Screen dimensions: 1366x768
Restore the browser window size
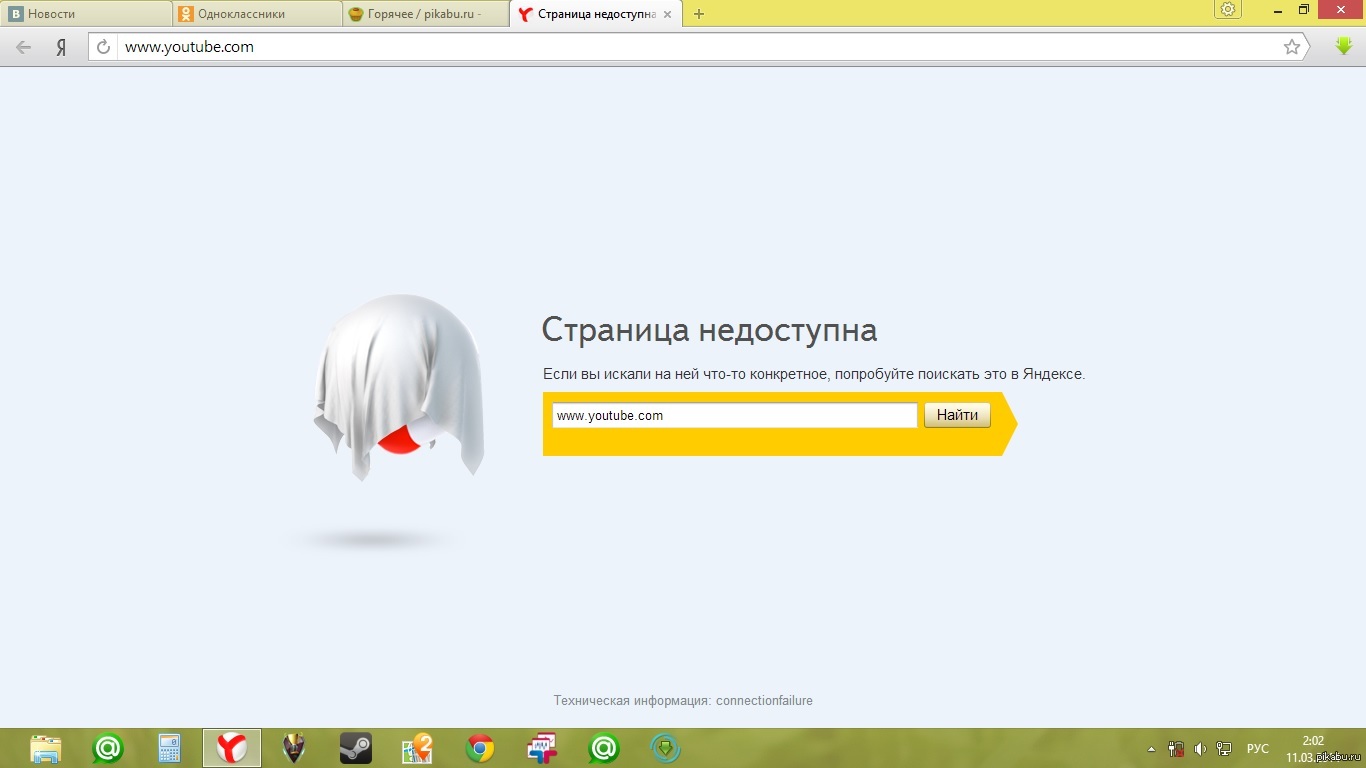pos(1303,10)
